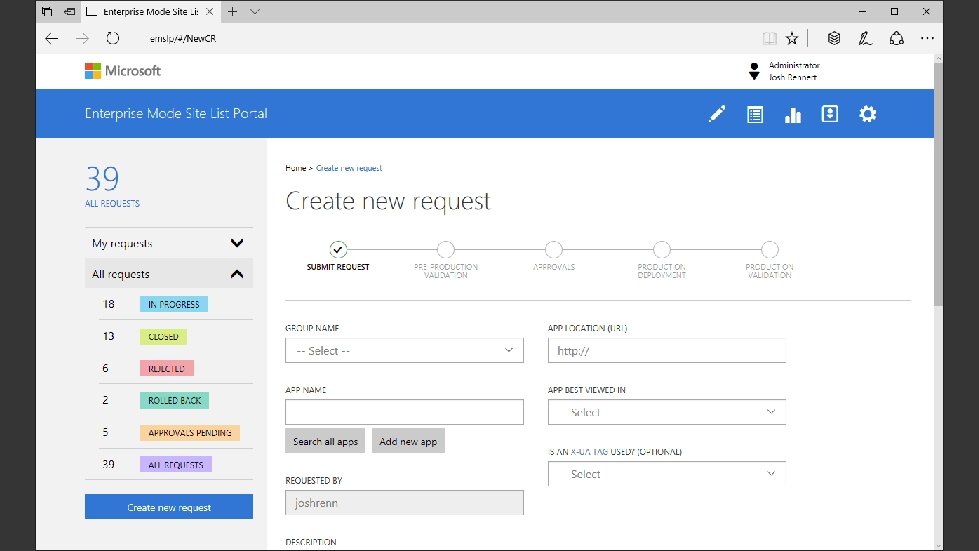Open a new tab with plus icon
Image resolution: width=979 pixels, height=551 pixels.
232,11
